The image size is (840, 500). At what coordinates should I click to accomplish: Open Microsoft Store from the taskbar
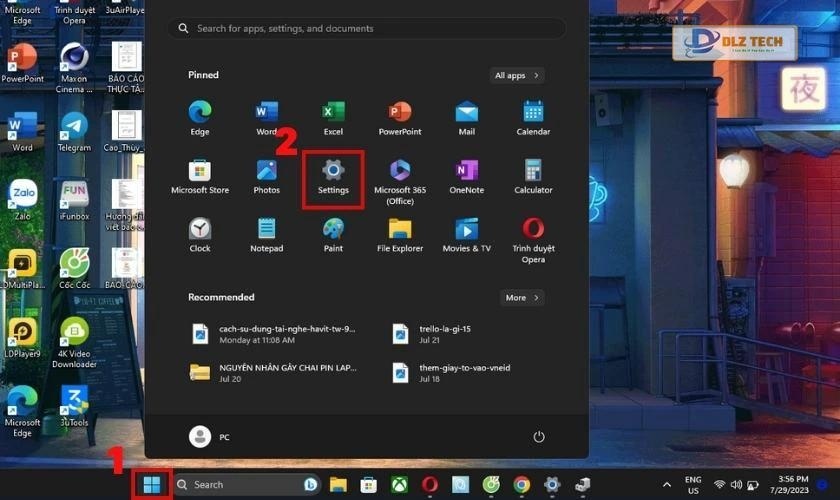point(369,485)
